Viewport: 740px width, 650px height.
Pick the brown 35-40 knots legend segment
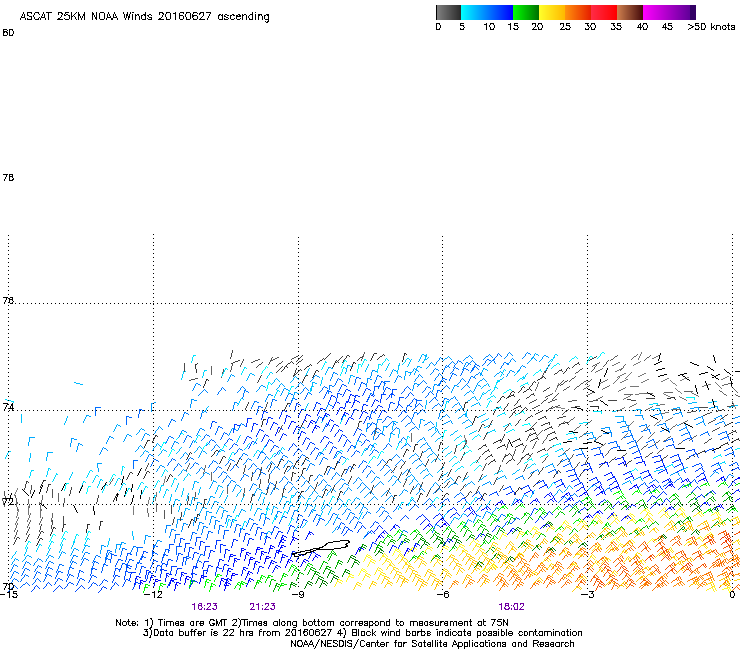point(630,12)
